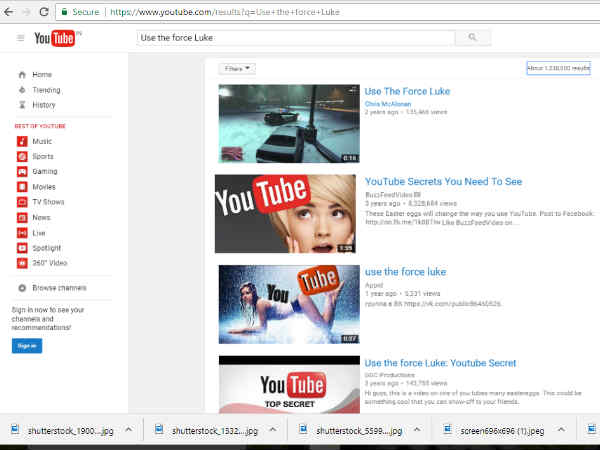Open shutterstock_1900 download file icon
The height and width of the screenshot is (450, 600).
[15, 429]
